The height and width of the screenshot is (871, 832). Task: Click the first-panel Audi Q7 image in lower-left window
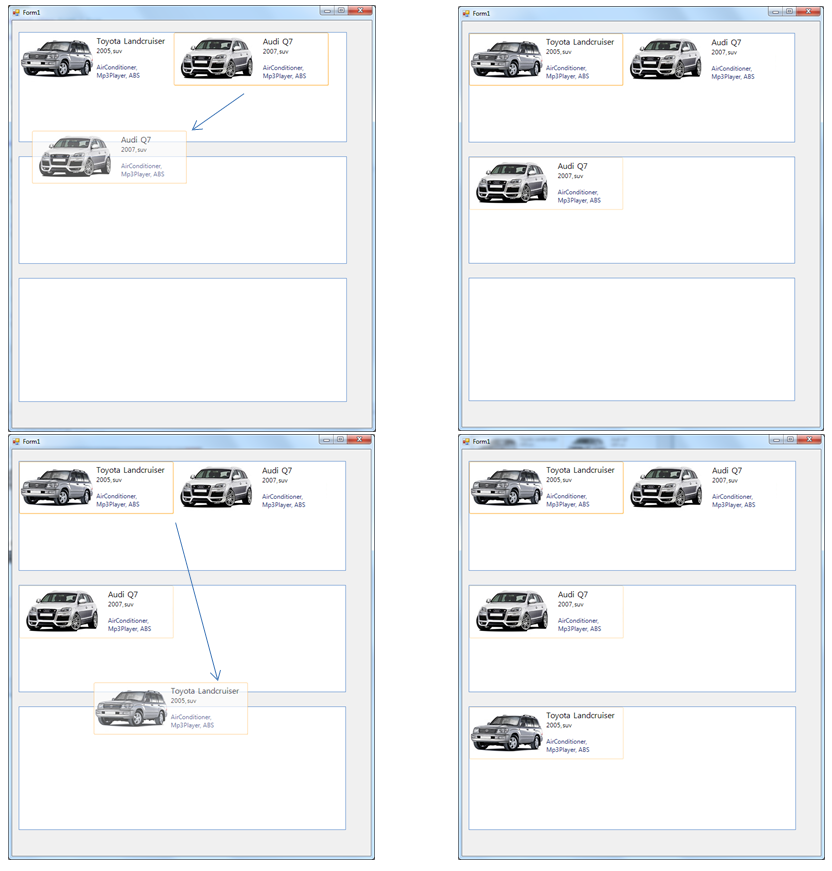tap(216, 487)
